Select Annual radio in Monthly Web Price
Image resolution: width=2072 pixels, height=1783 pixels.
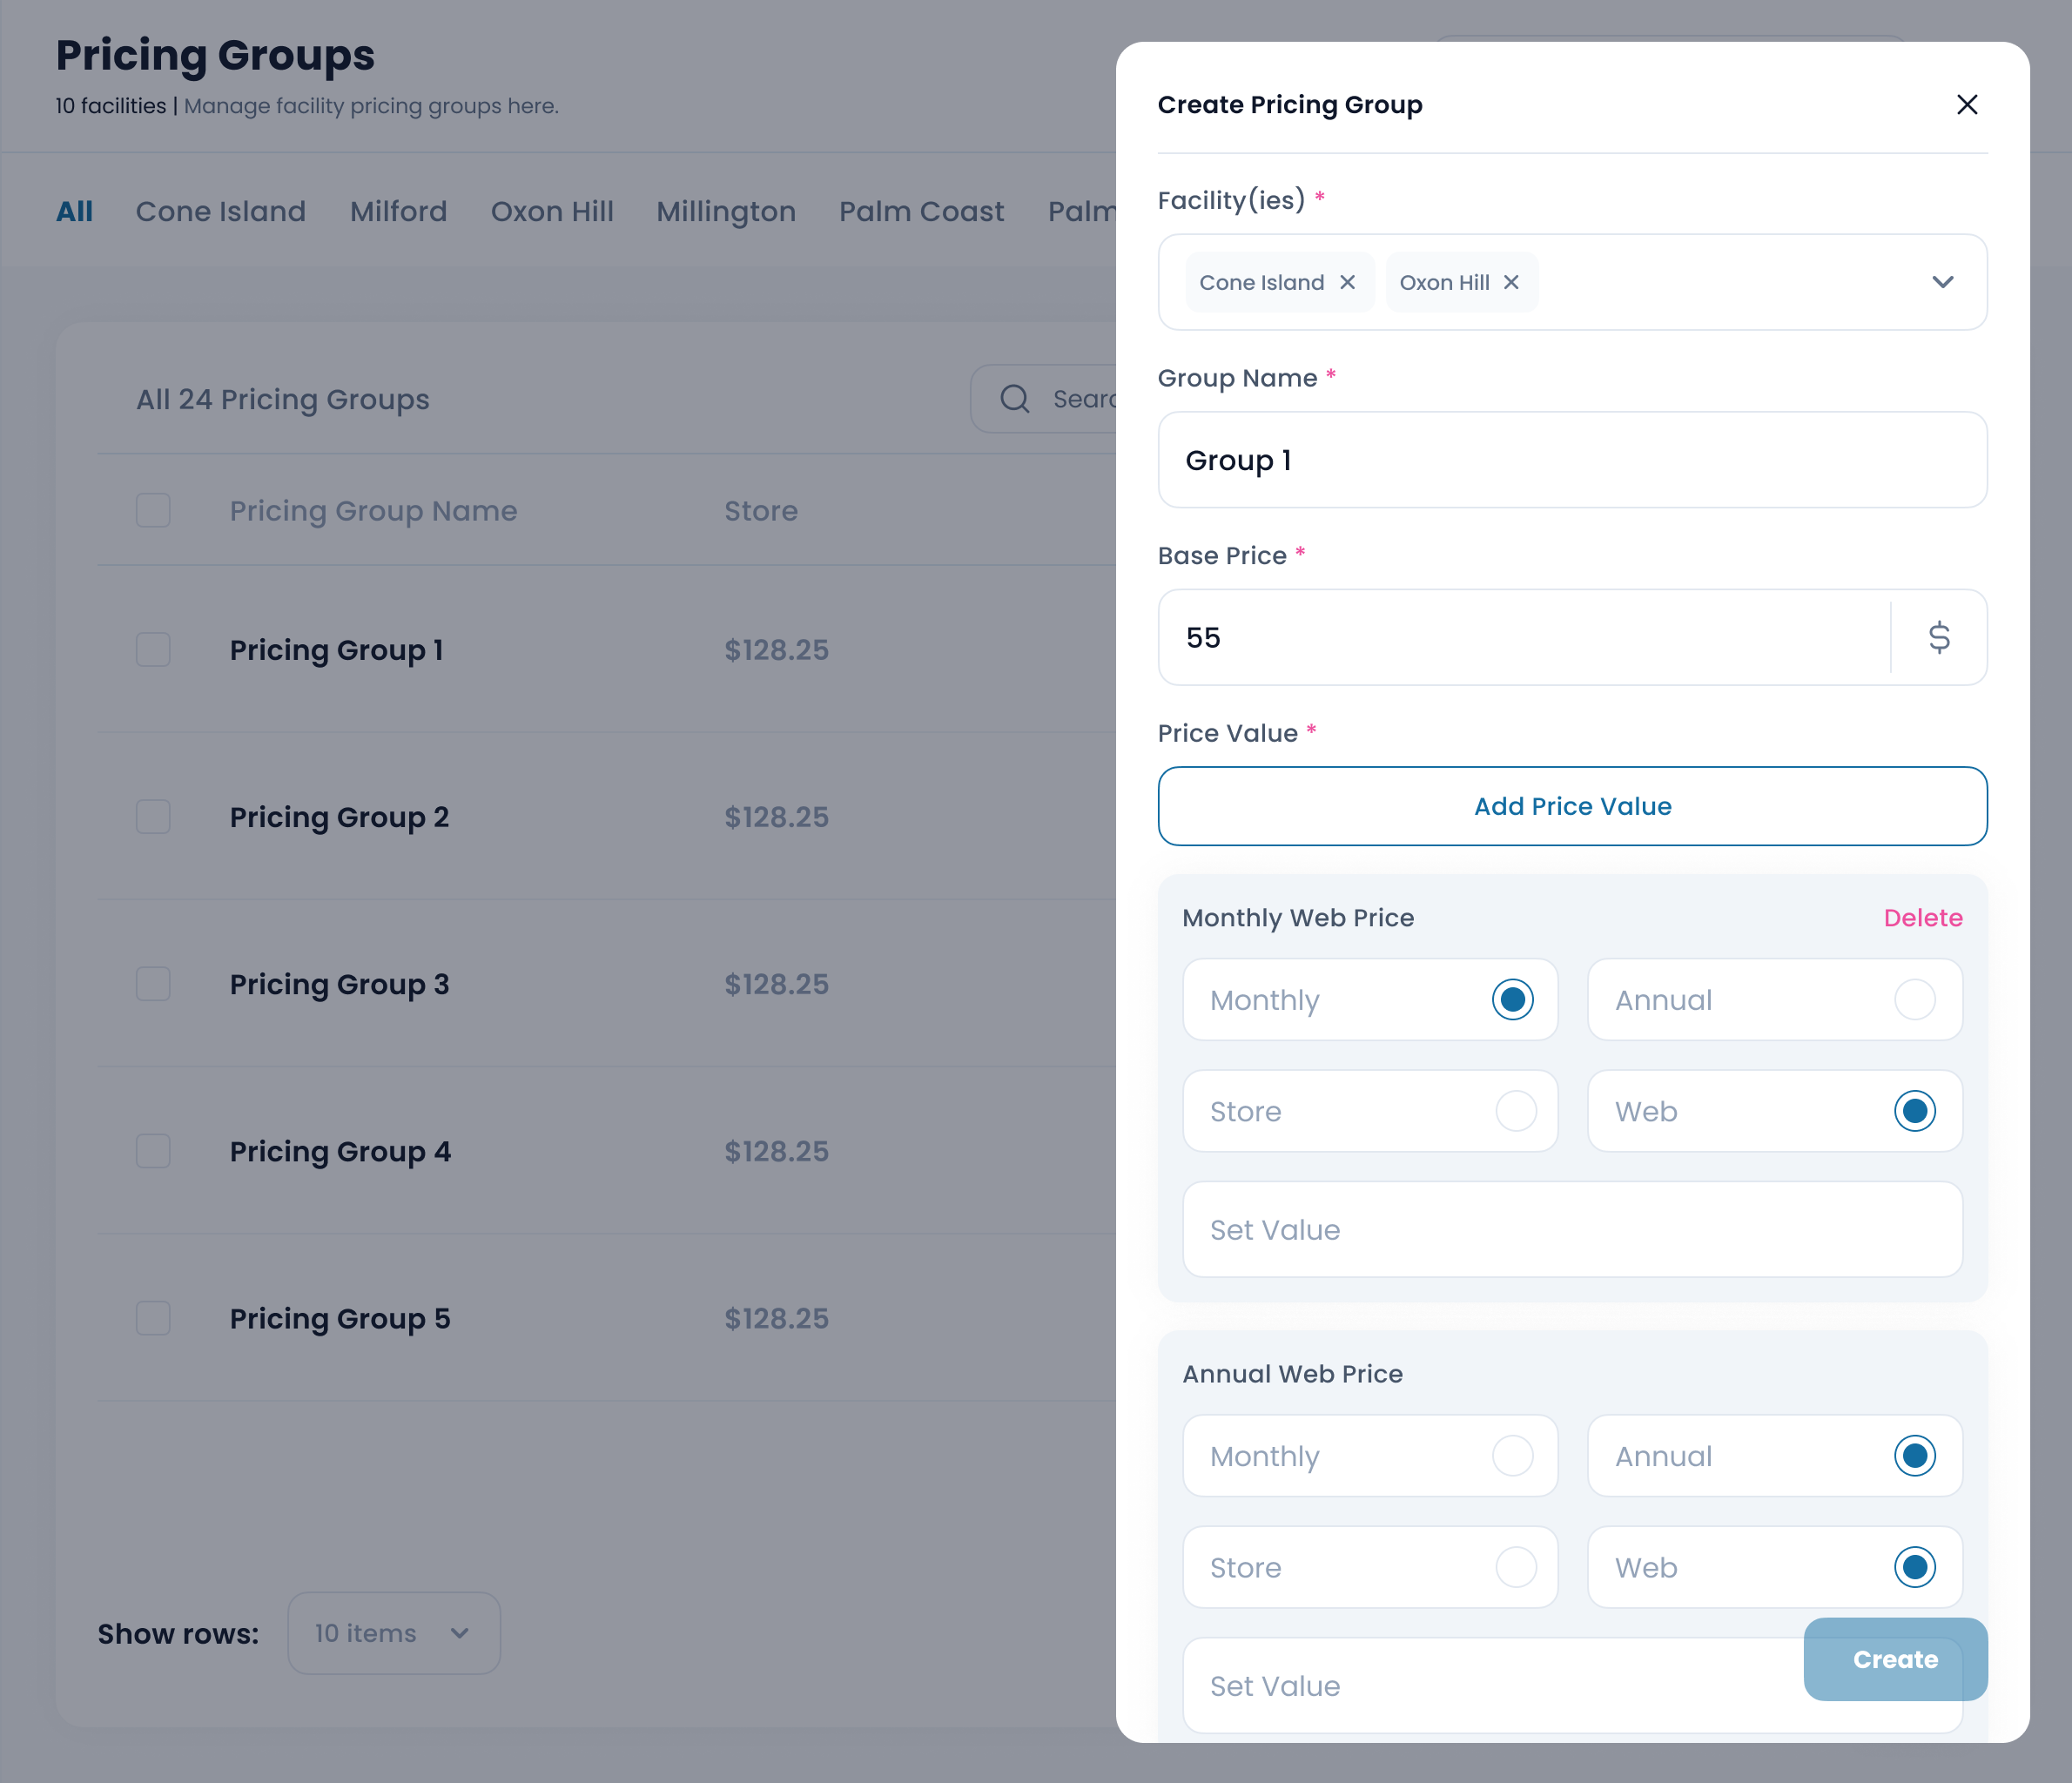click(x=1914, y=1000)
